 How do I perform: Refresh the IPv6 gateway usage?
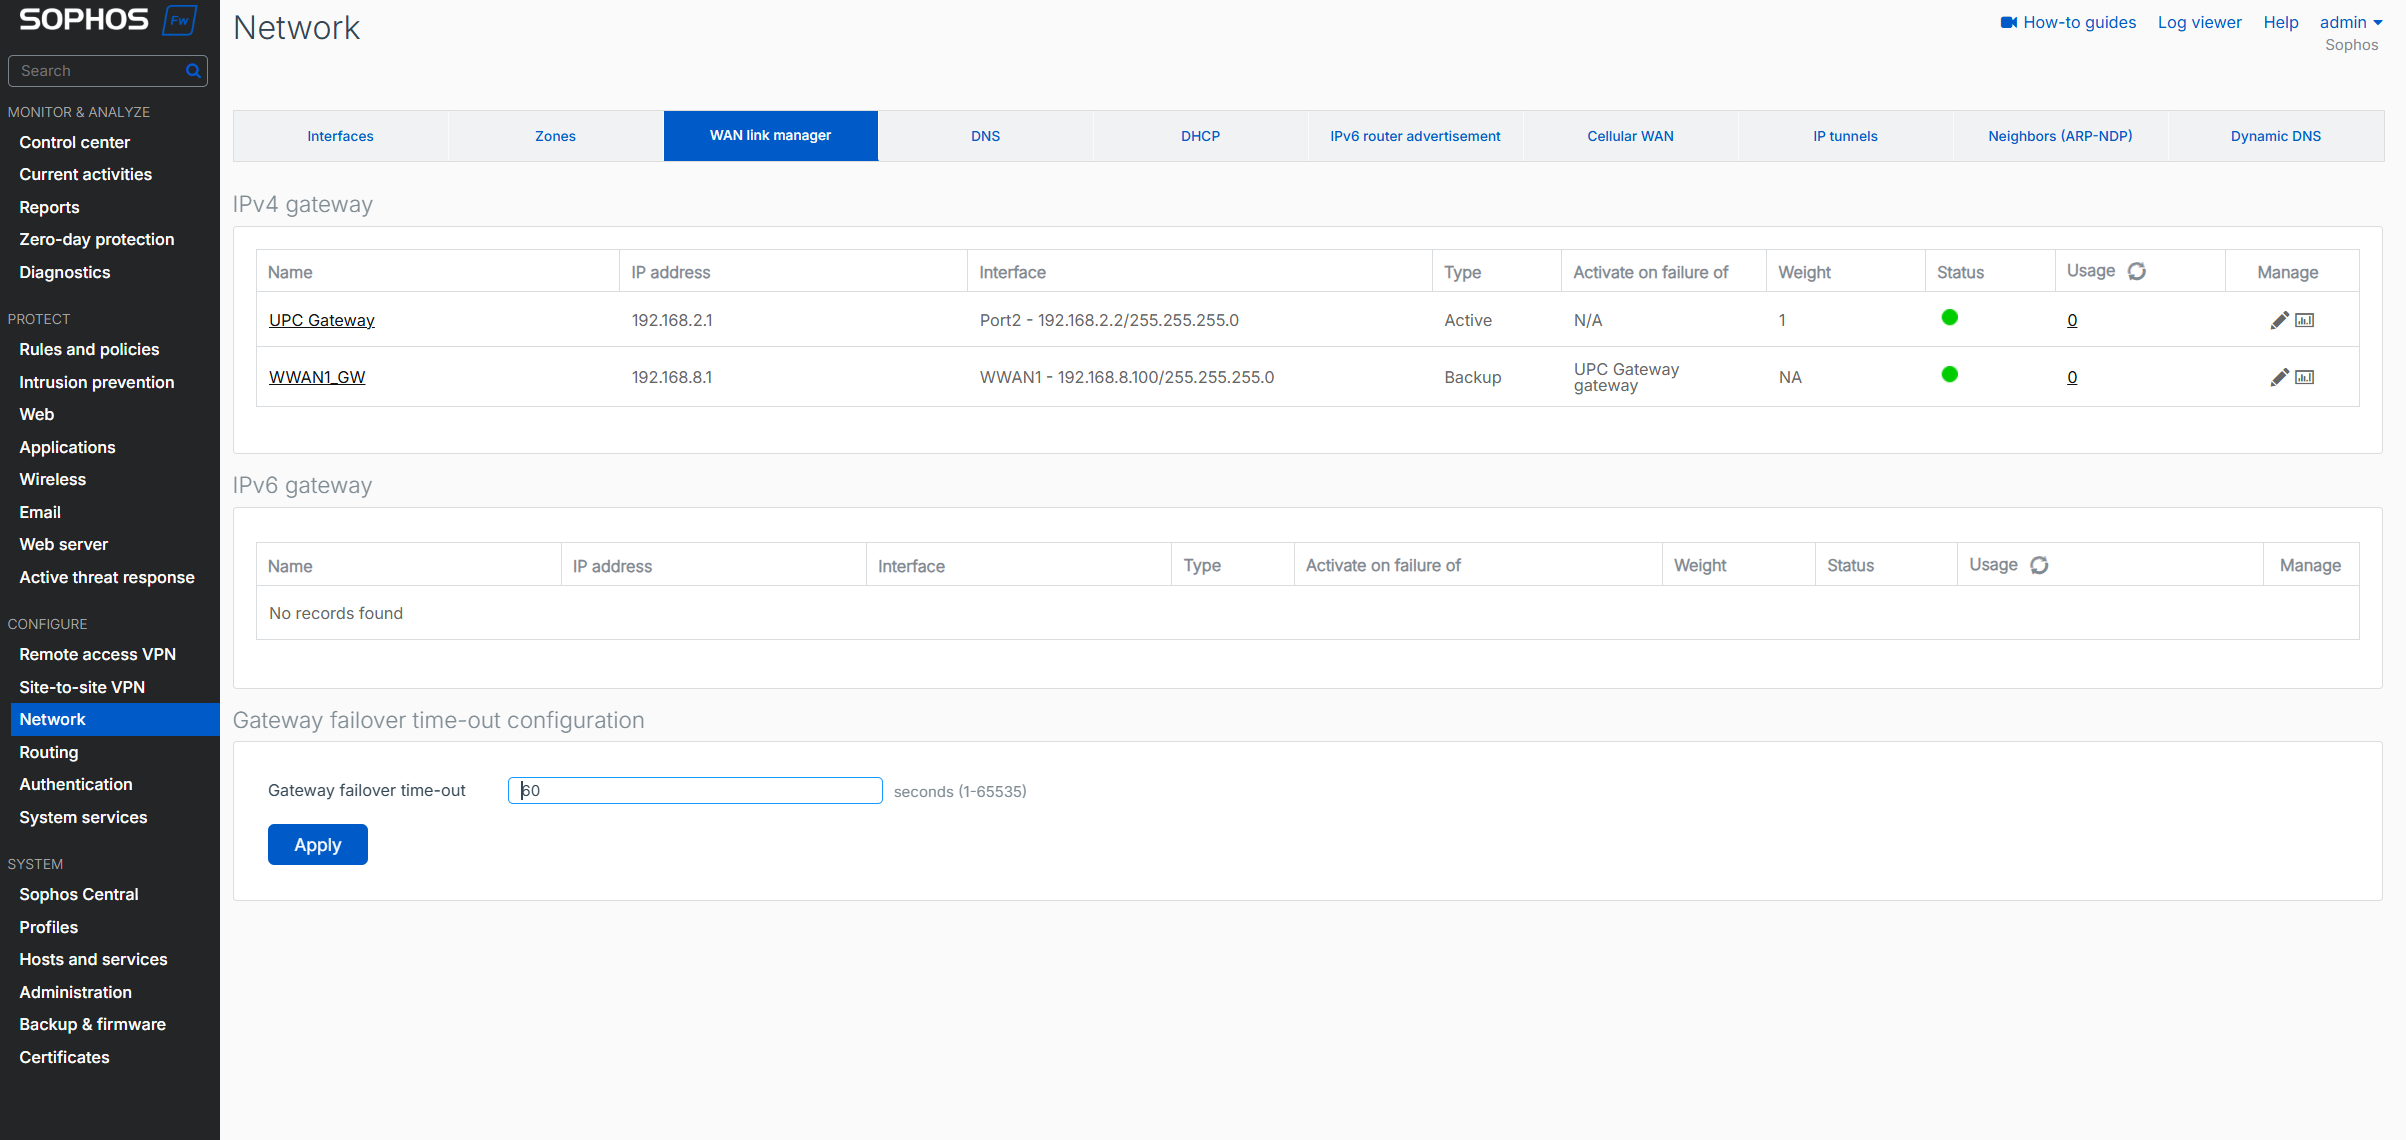[2039, 565]
